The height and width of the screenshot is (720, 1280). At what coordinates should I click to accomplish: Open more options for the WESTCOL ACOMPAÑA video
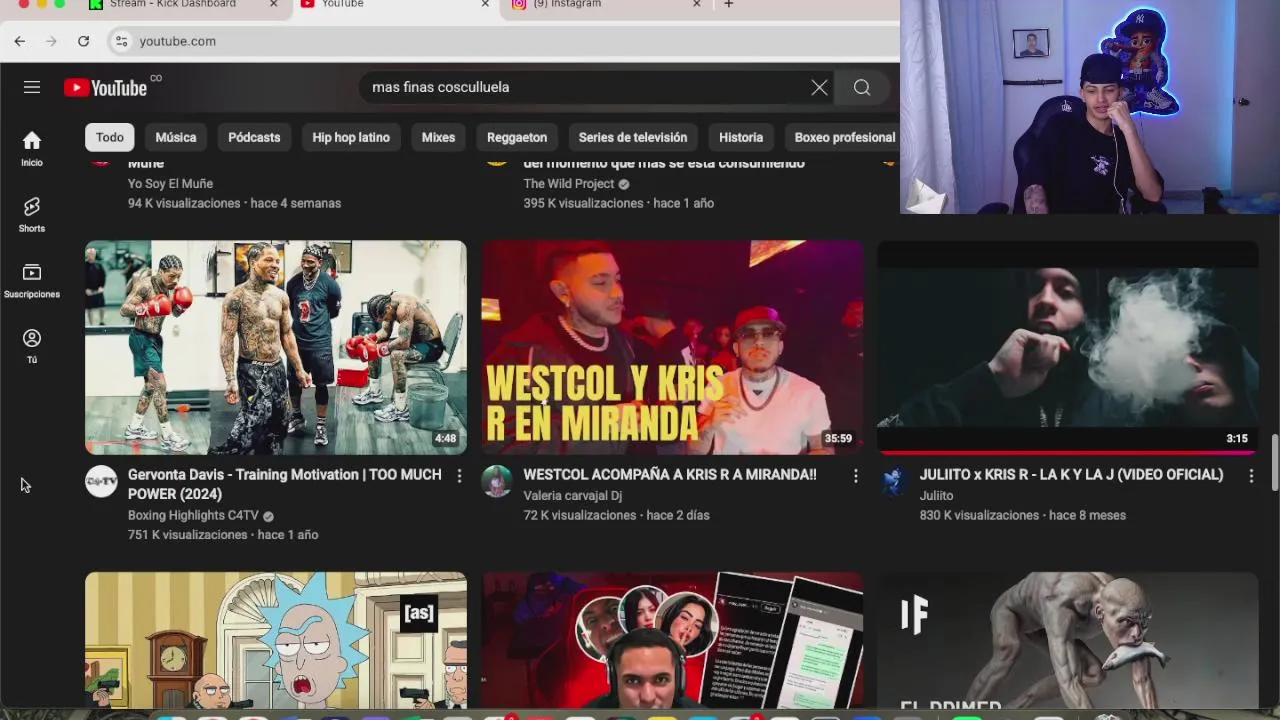(855, 476)
